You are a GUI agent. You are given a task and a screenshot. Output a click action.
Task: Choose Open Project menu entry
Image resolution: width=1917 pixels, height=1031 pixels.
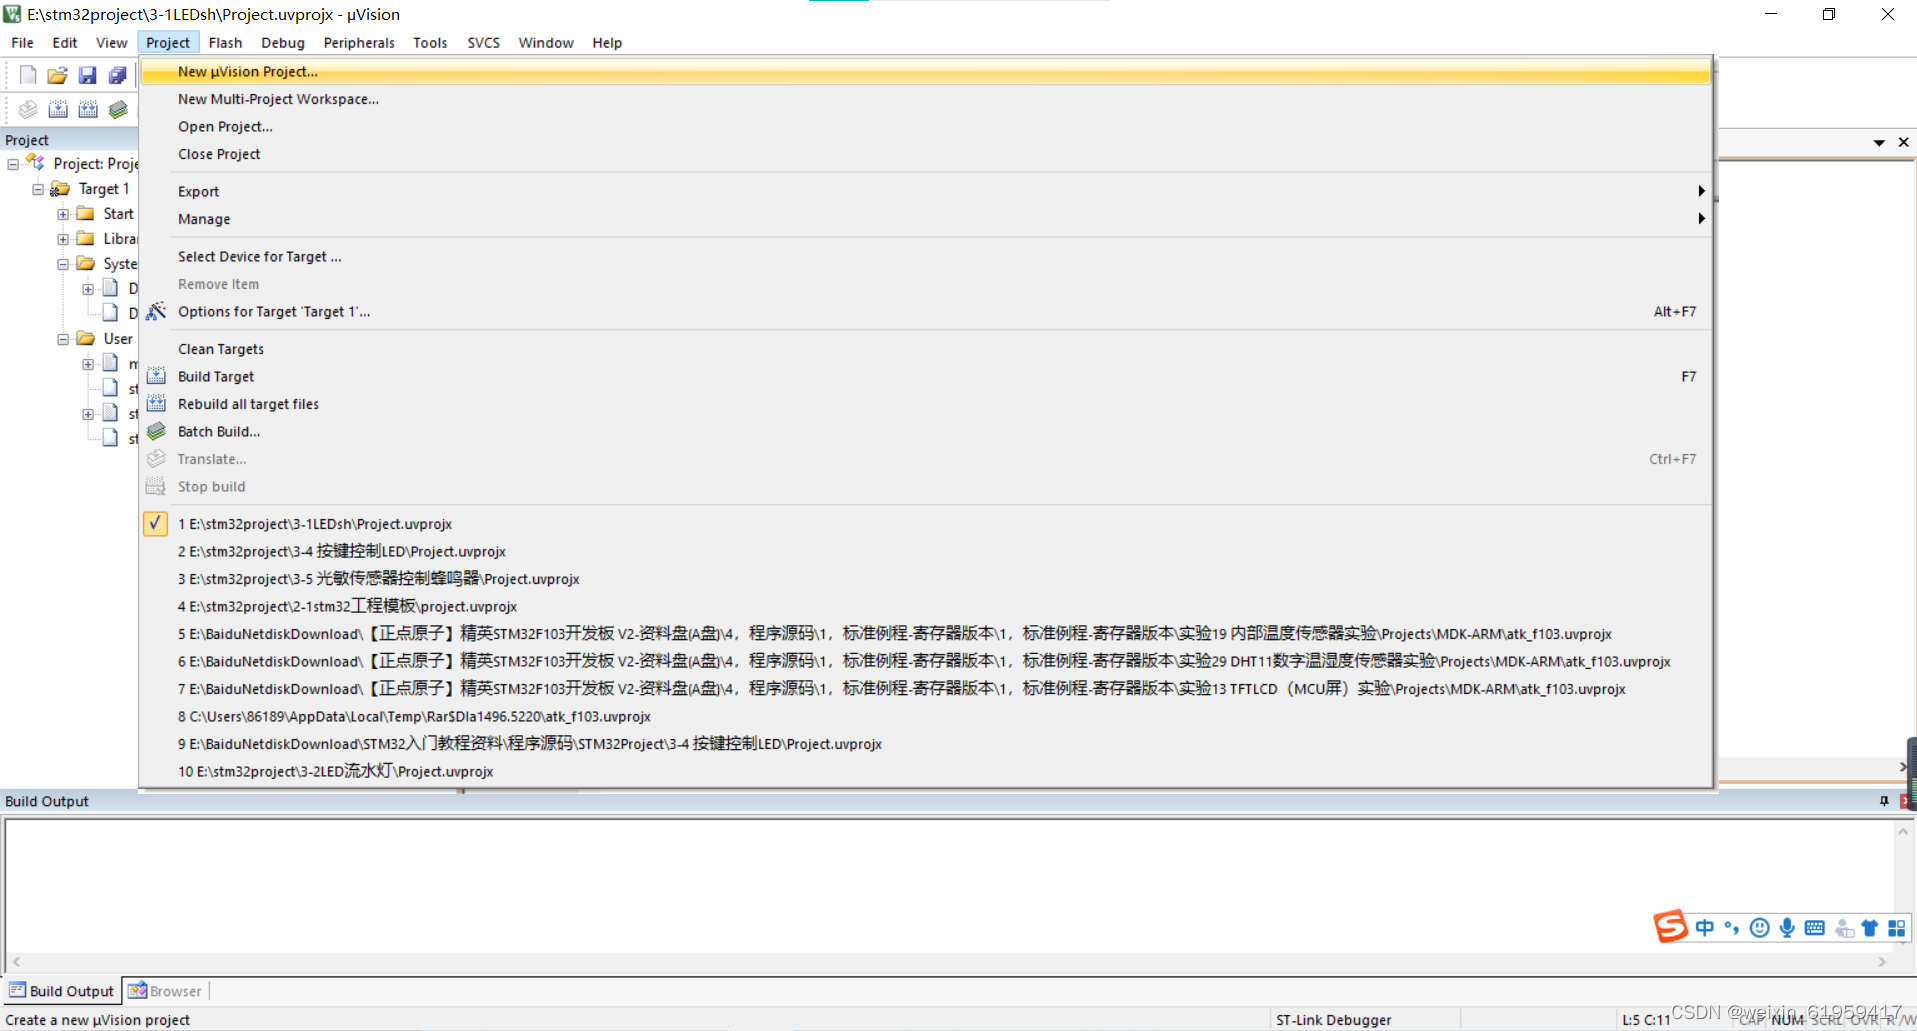(x=925, y=126)
